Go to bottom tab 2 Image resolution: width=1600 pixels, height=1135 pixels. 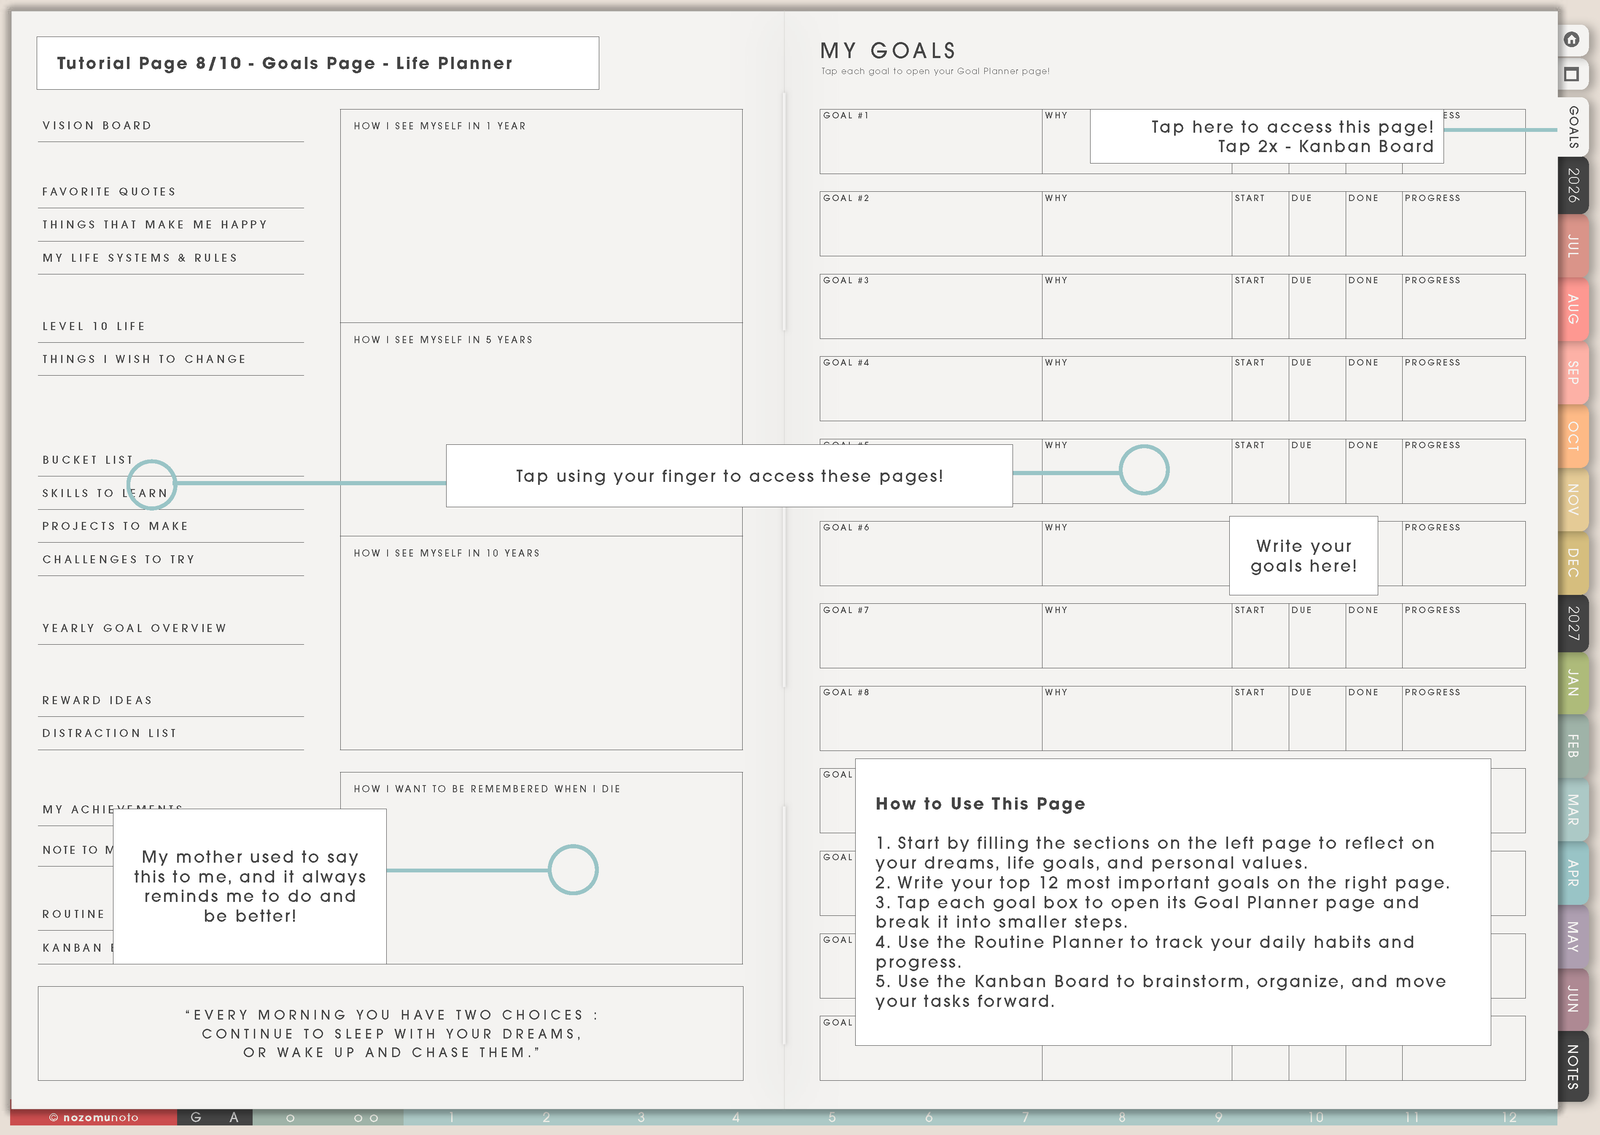547,1117
